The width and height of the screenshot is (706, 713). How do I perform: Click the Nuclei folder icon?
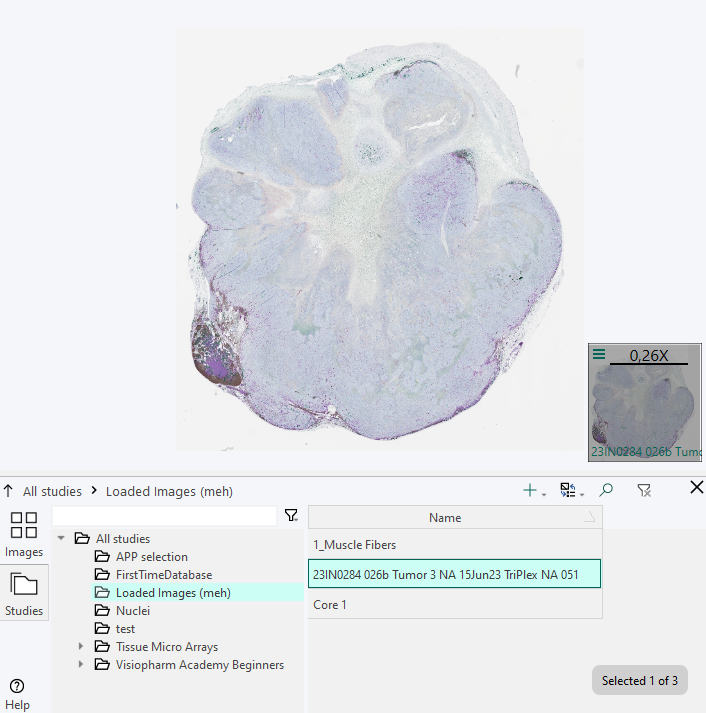[102, 611]
